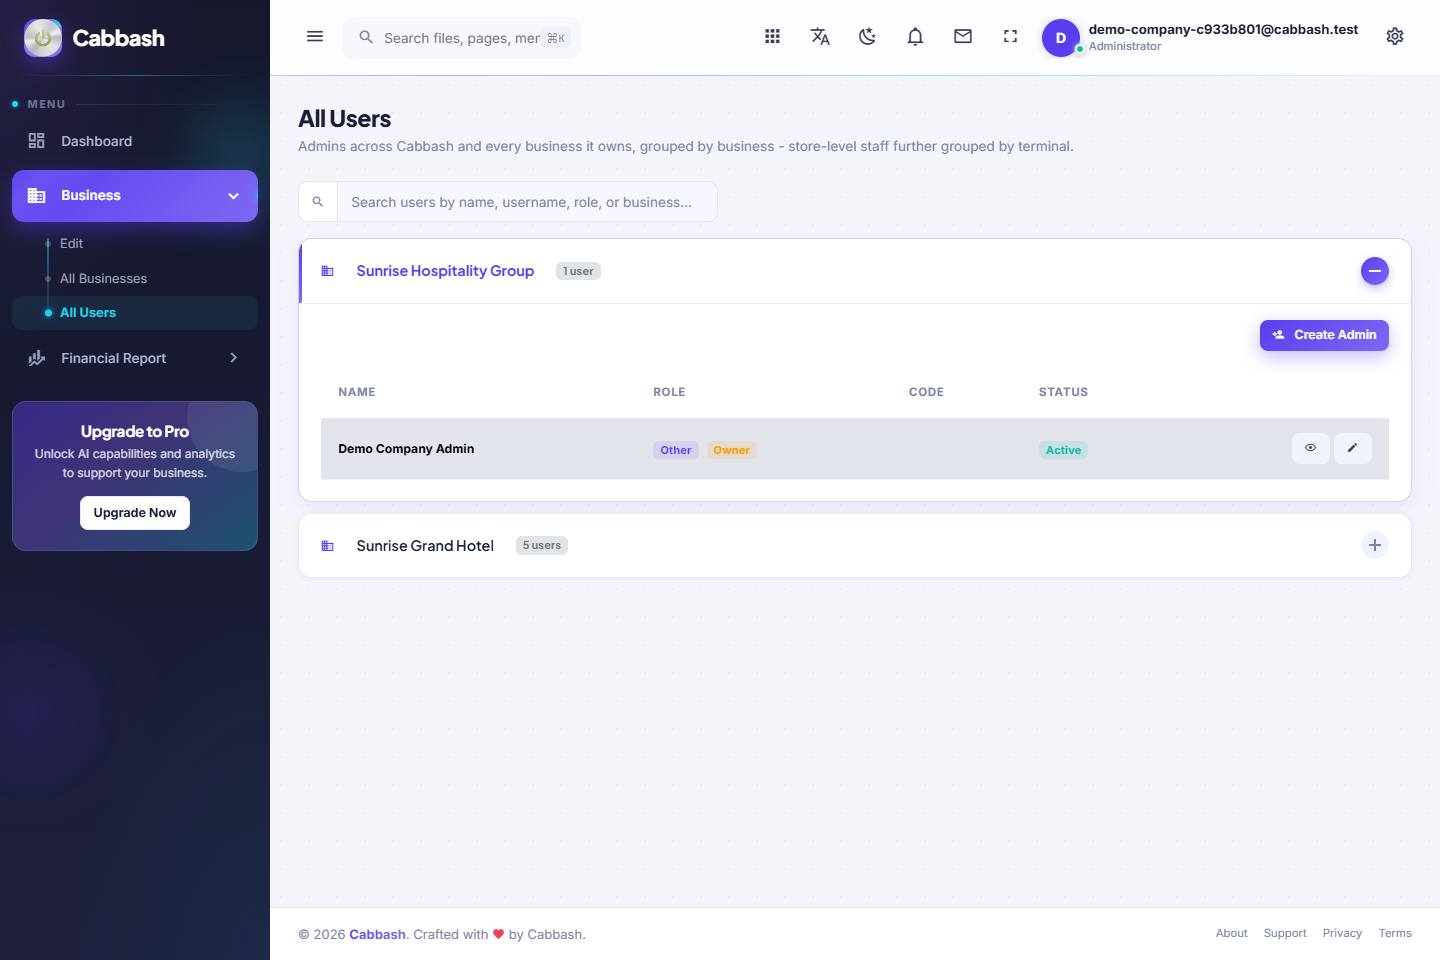Expand Sunrise Grand Hotel with plus button
Viewport: 1440px width, 960px height.
pos(1375,545)
